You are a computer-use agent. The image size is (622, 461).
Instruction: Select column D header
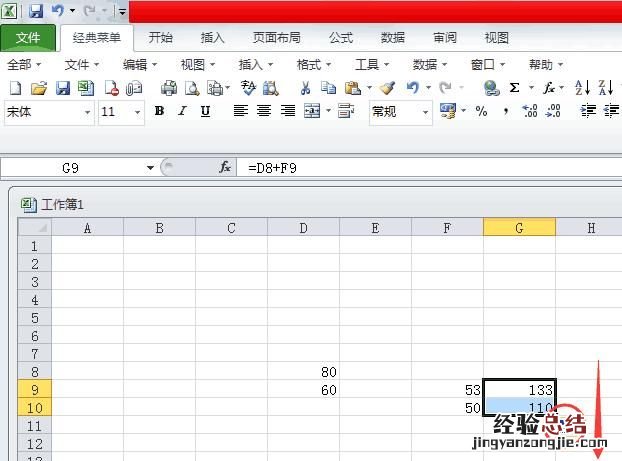[303, 228]
